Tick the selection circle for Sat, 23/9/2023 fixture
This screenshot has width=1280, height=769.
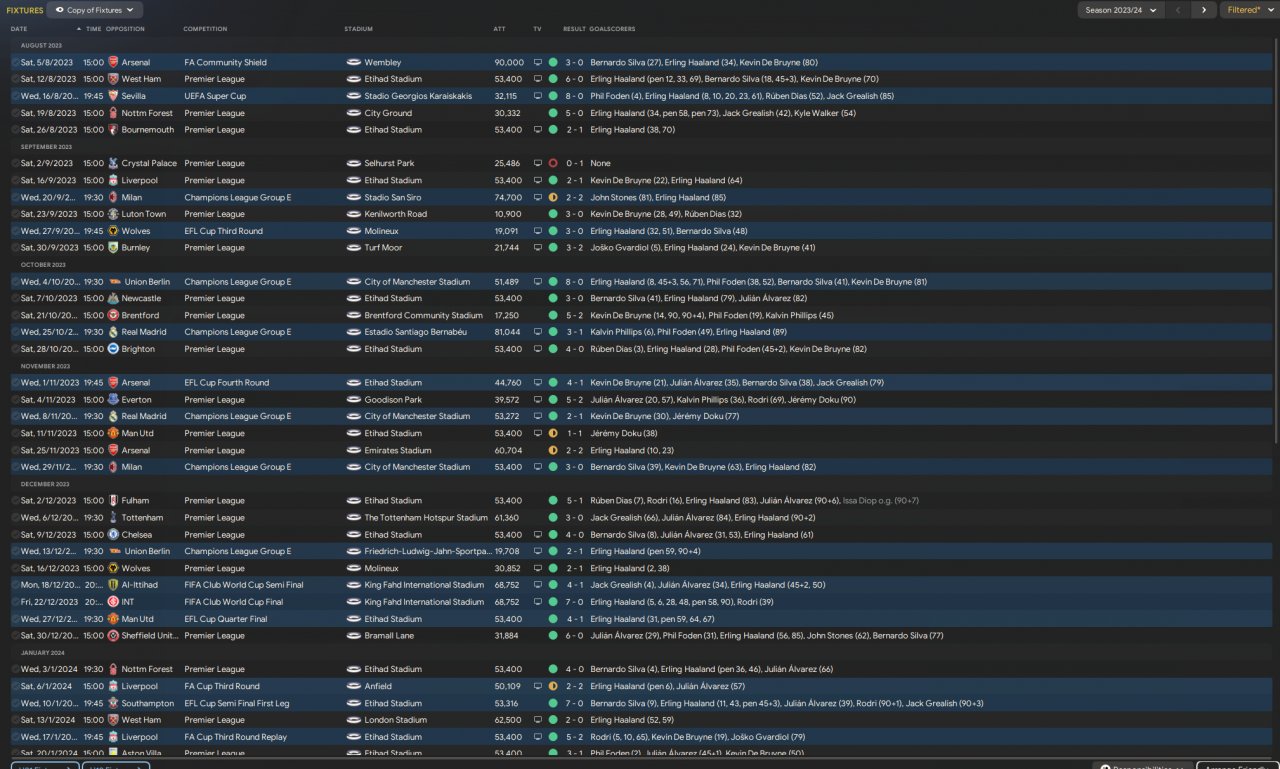point(16,214)
